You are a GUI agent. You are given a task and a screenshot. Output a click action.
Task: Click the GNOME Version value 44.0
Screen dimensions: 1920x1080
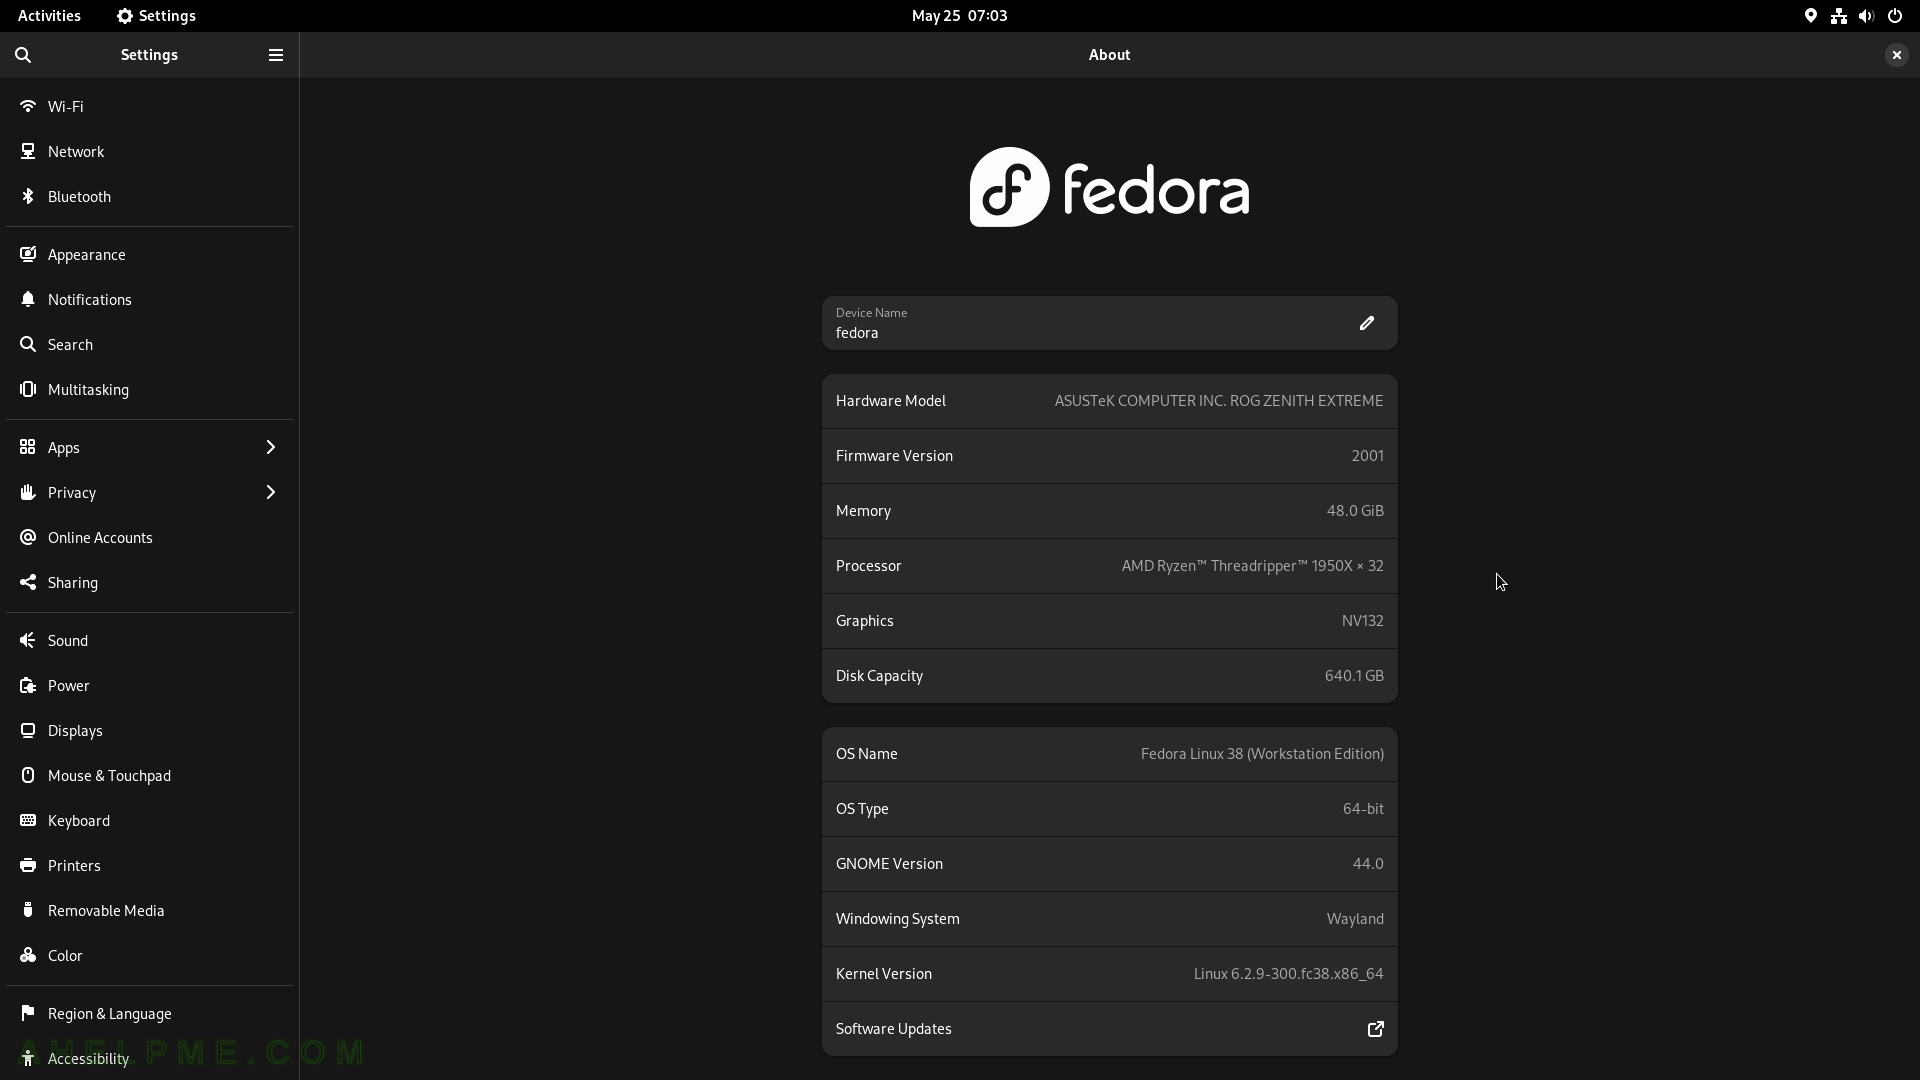[1368, 864]
